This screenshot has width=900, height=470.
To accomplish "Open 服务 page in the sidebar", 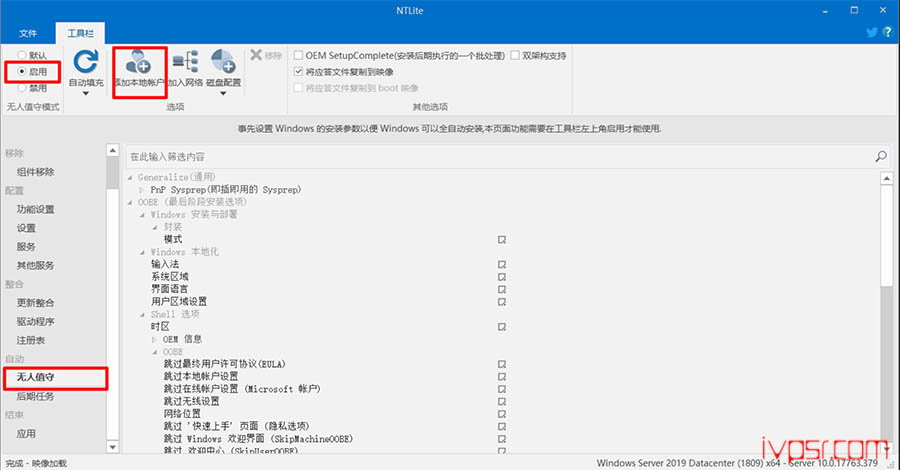I will 26,246.
